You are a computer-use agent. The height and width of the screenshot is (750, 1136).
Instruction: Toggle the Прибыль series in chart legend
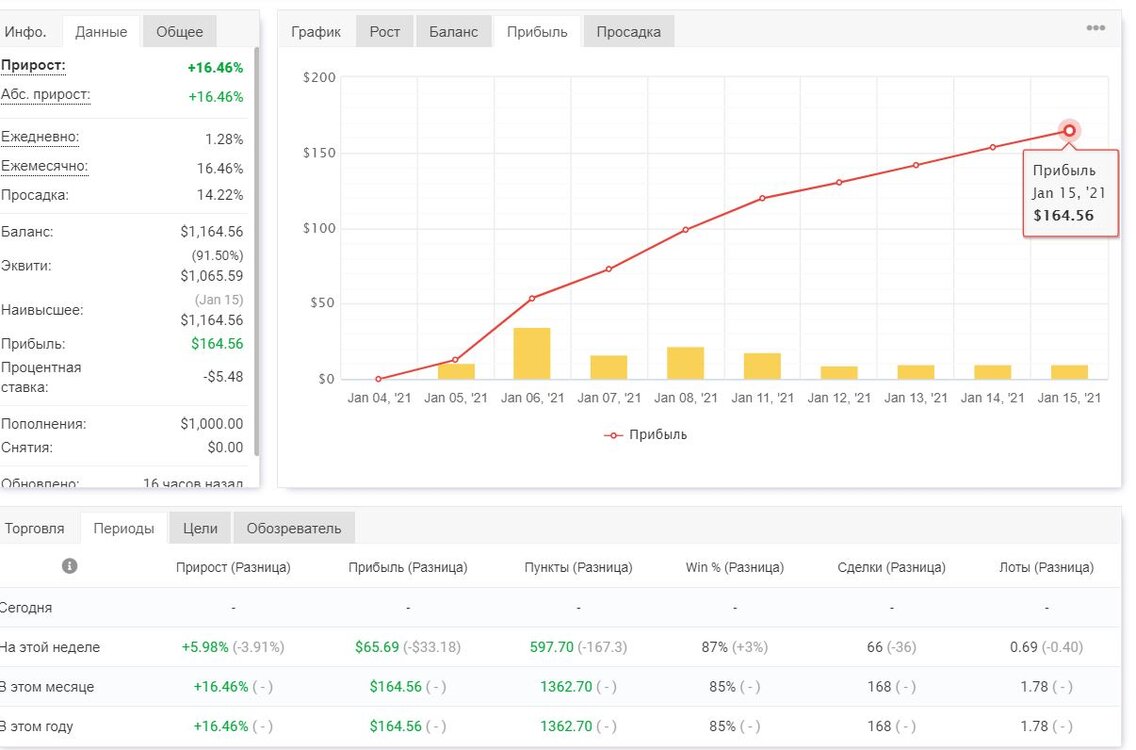point(645,435)
